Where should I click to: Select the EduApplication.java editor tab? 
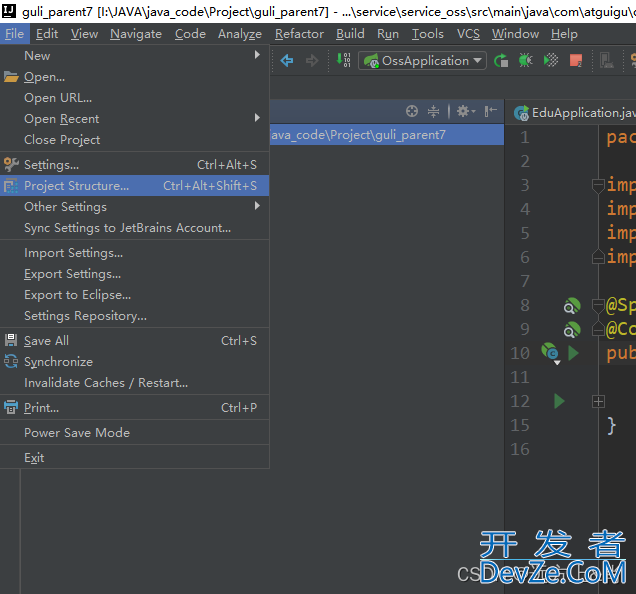click(x=574, y=112)
